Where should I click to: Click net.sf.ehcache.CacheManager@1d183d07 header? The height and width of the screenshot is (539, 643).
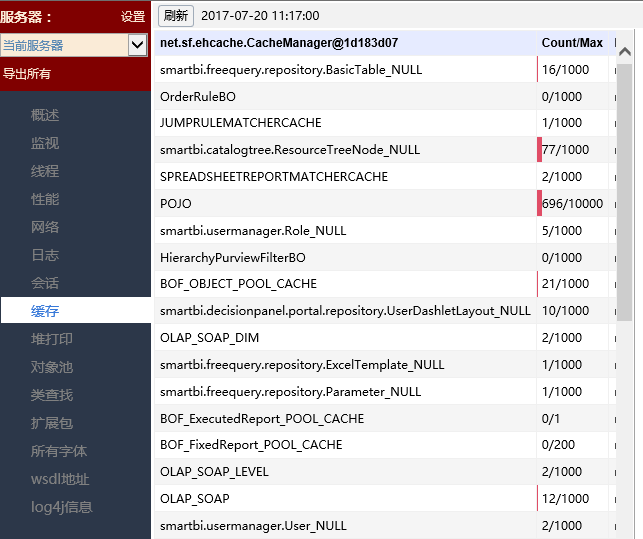(279, 43)
